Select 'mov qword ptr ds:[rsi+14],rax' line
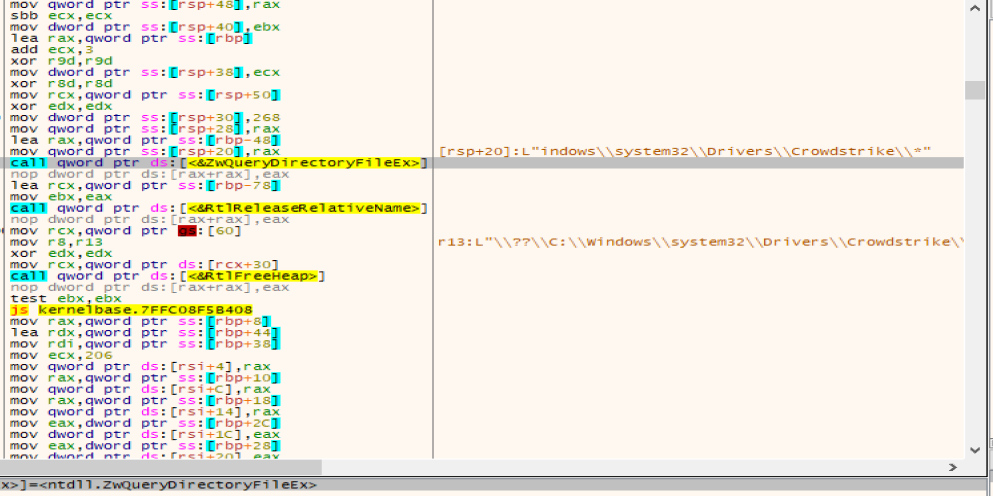 [145, 412]
